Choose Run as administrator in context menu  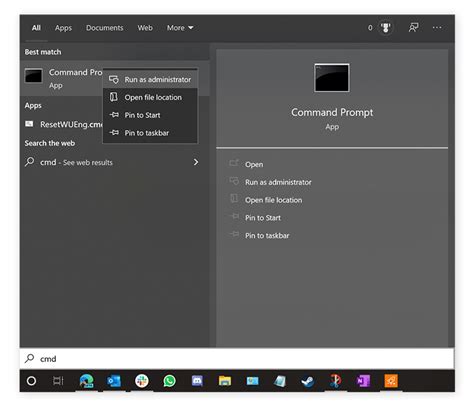[150, 80]
